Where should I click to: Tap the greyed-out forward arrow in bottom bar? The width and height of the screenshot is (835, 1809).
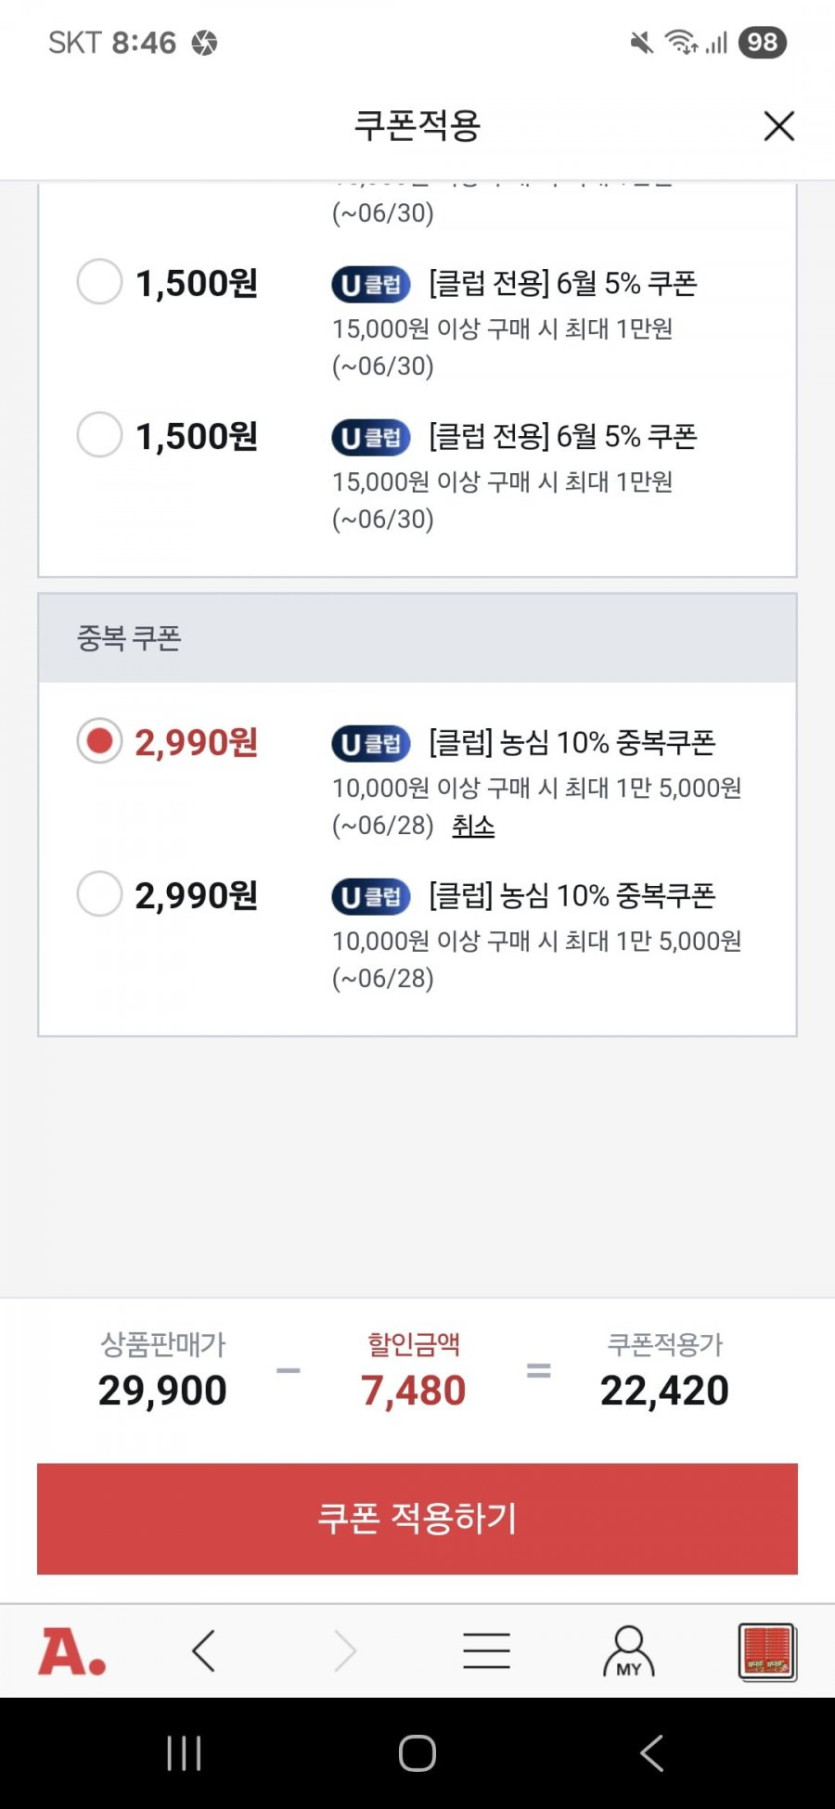(345, 1651)
